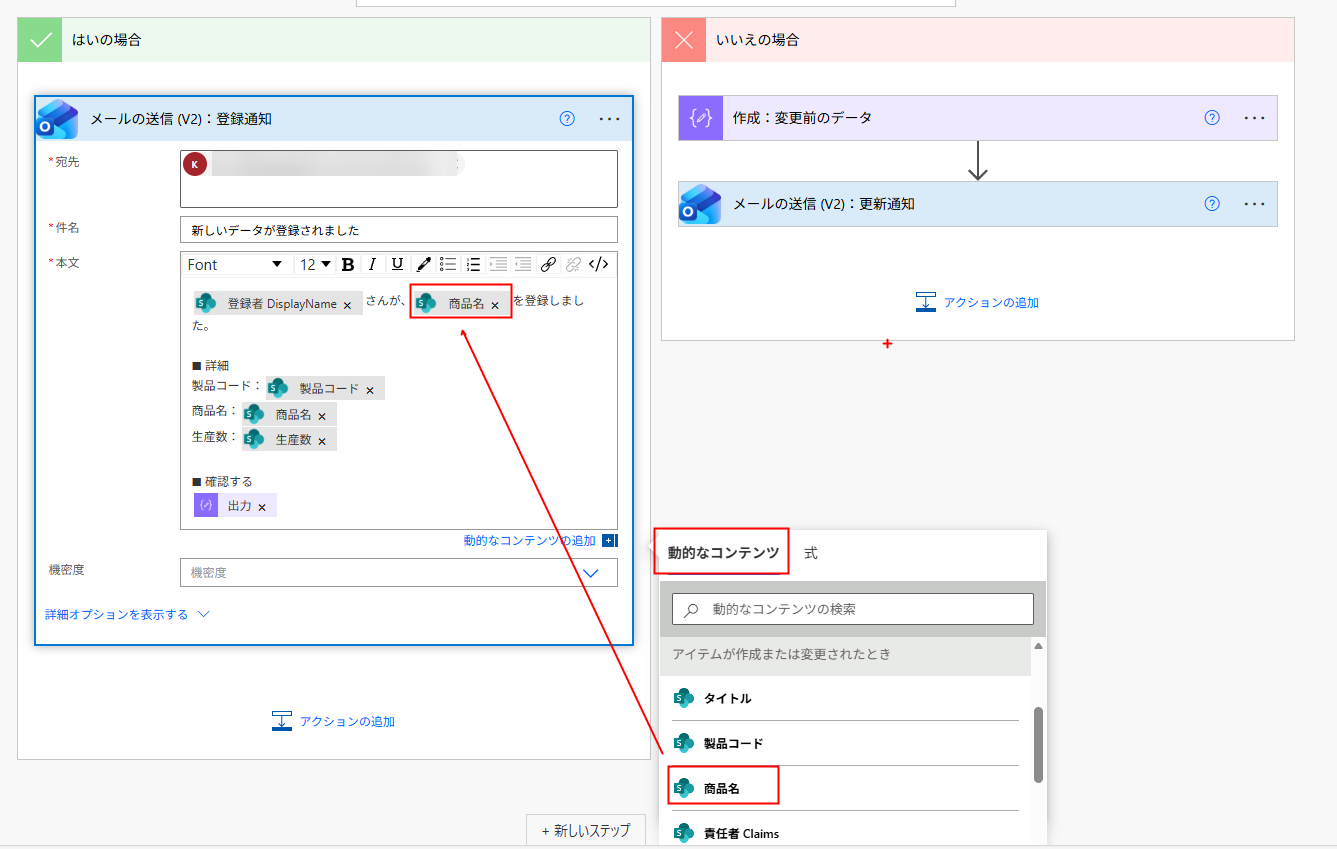
Task: Remove 商品名 token under 詳細 section
Action: coord(322,416)
